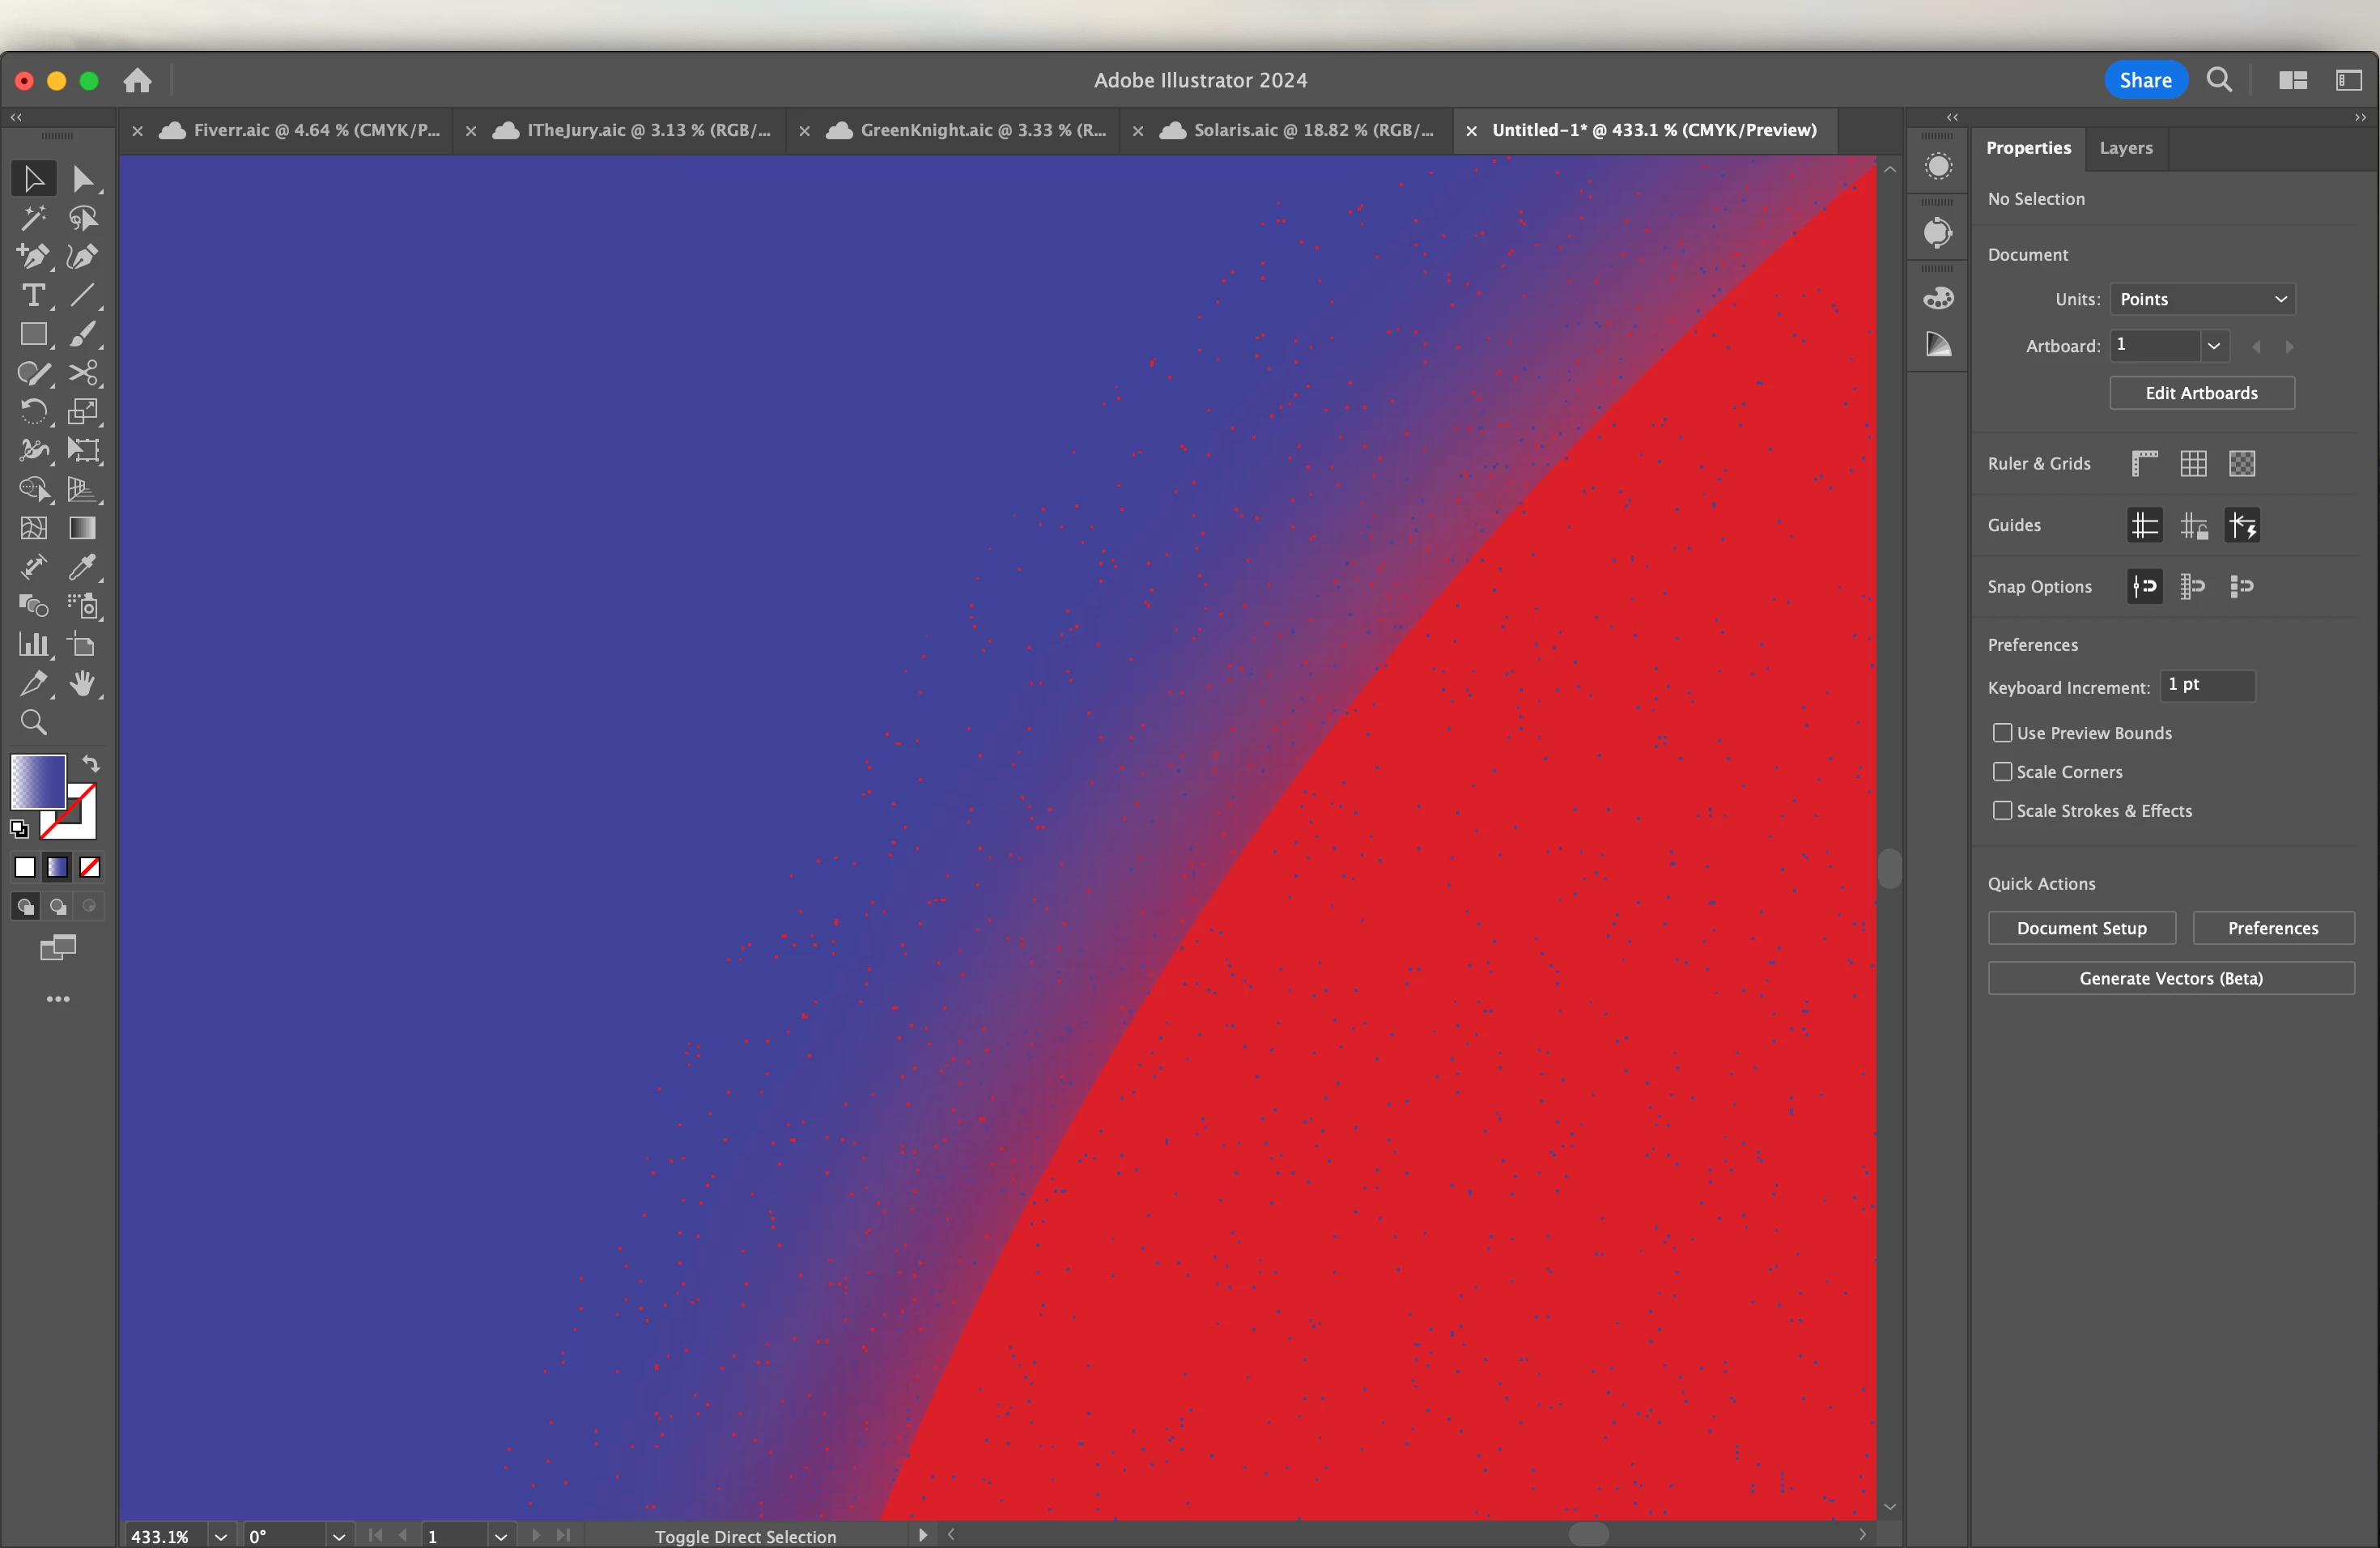Viewport: 2380px width, 1548px height.
Task: Open the zoom level dropdown
Action: point(221,1536)
